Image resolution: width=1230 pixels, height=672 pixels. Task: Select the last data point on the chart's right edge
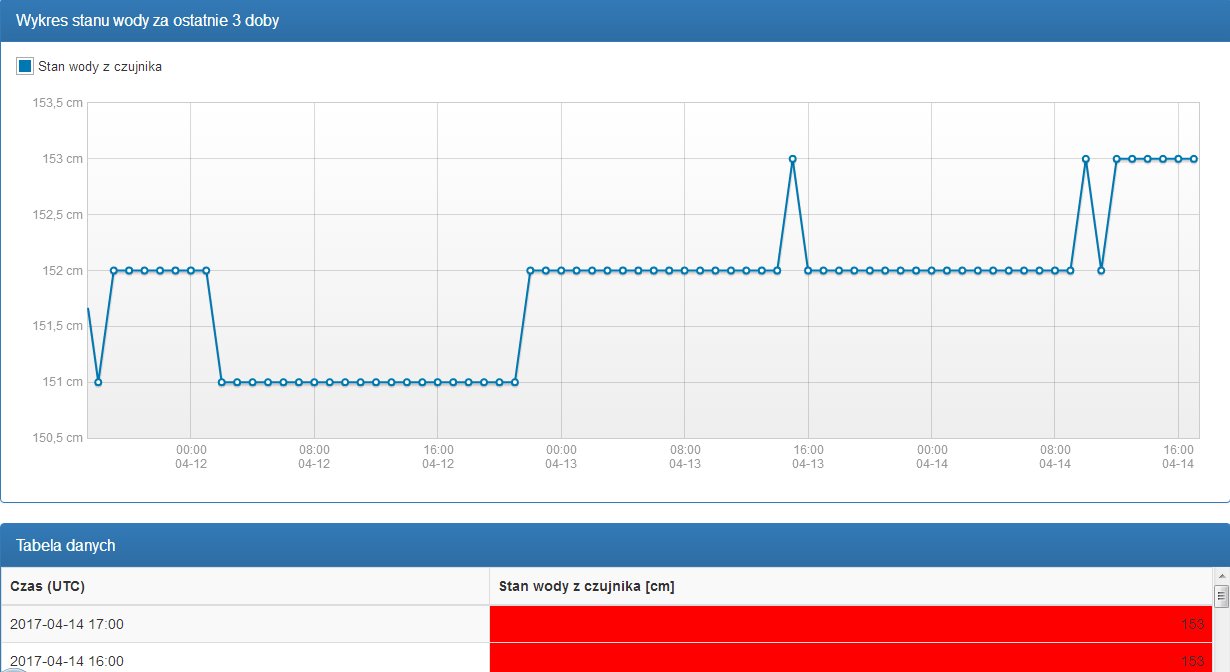pyautogui.click(x=1194, y=159)
